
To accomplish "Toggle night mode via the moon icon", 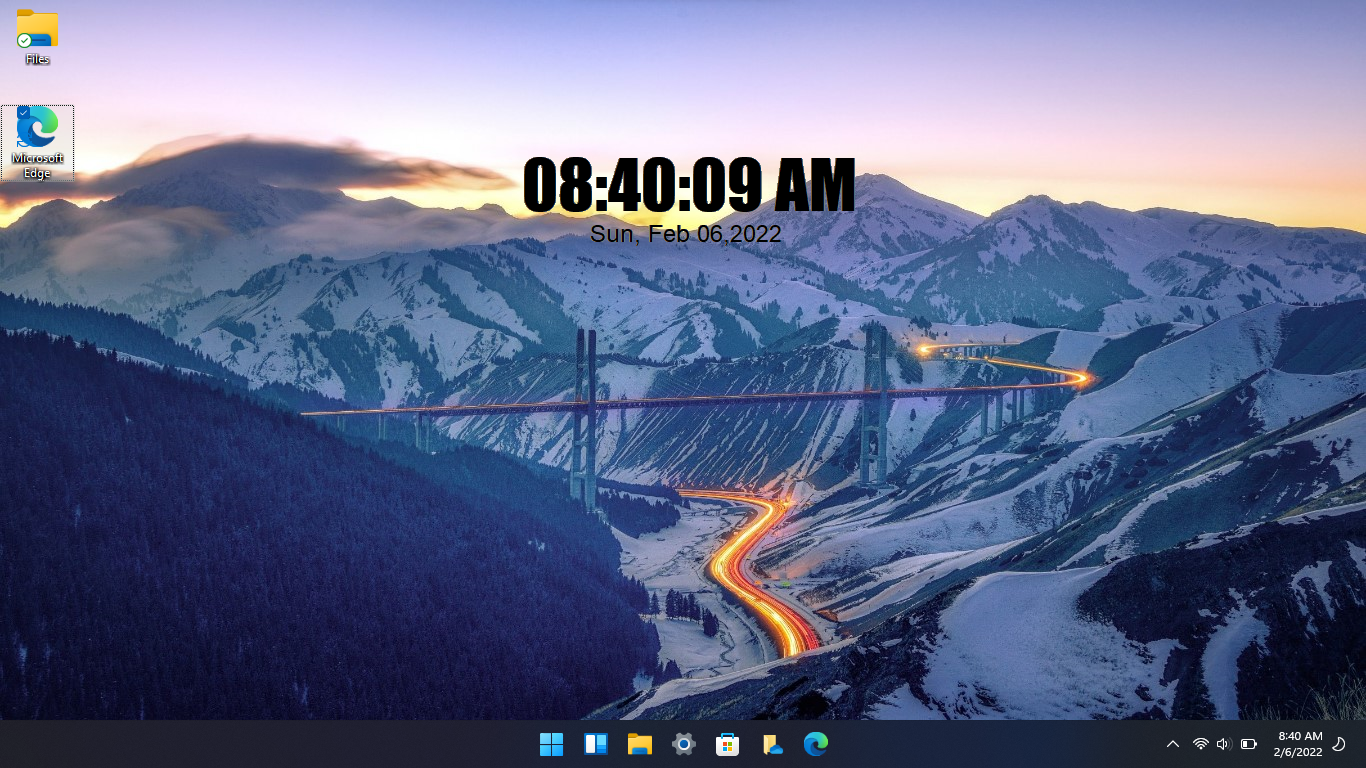I will (x=1340, y=744).
